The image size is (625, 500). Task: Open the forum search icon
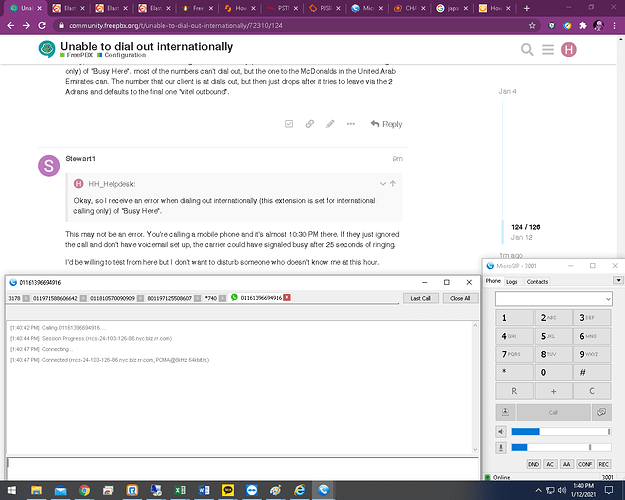[x=527, y=50]
